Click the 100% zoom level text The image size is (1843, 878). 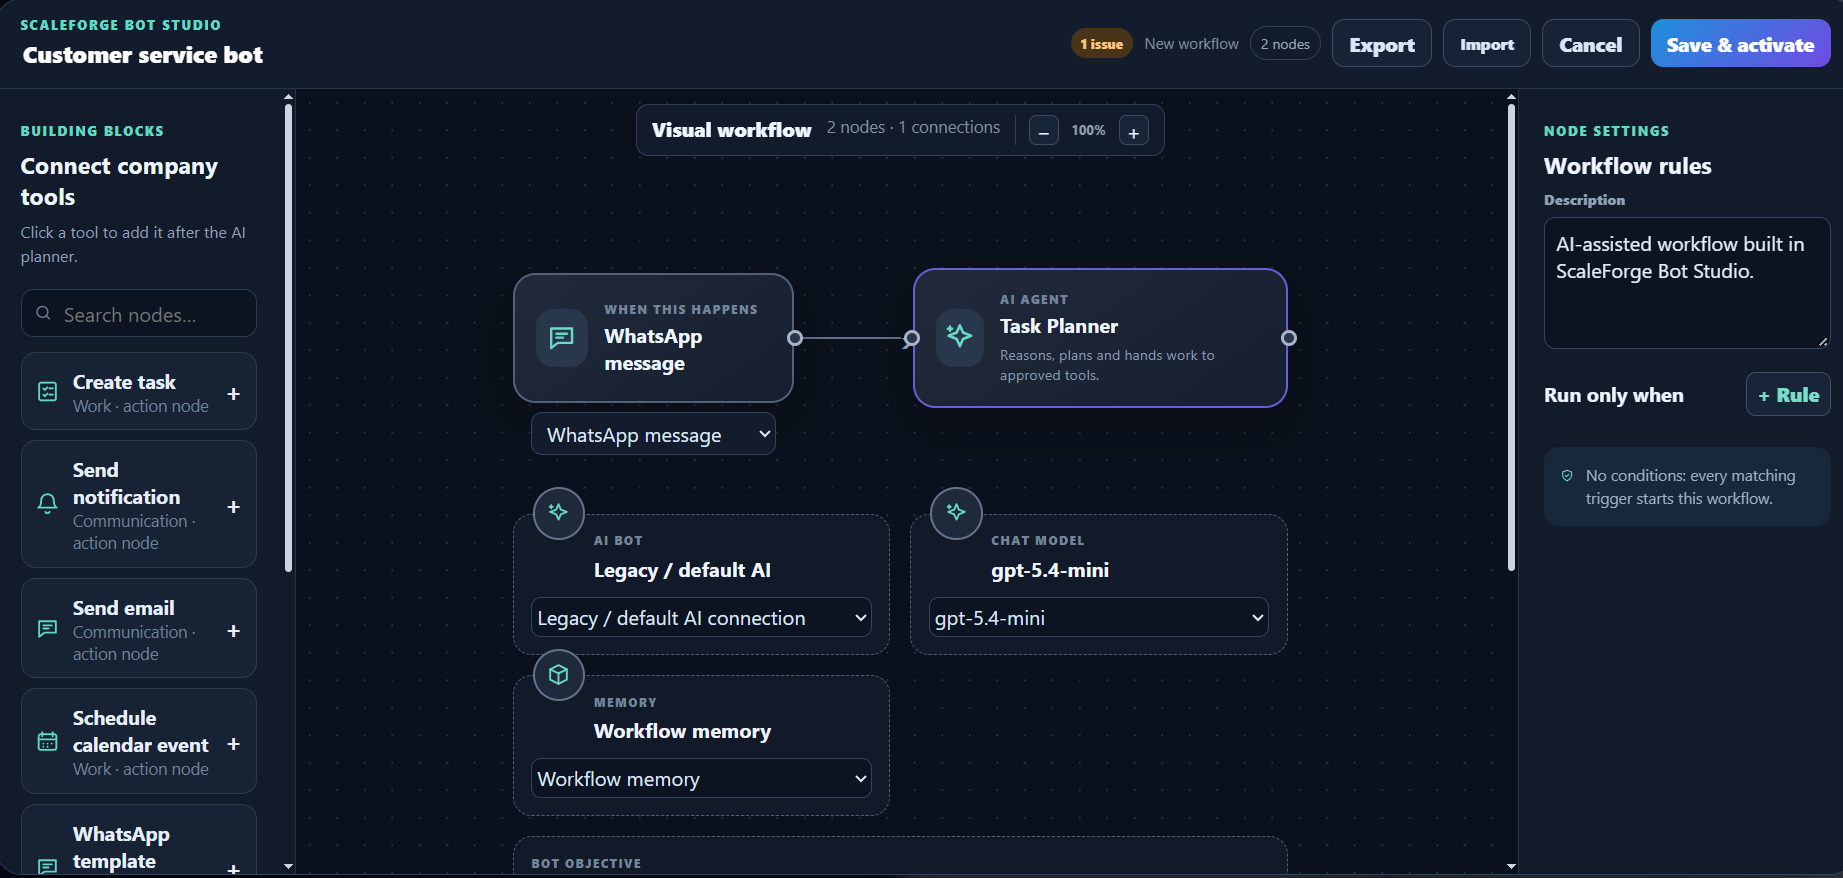coord(1088,130)
